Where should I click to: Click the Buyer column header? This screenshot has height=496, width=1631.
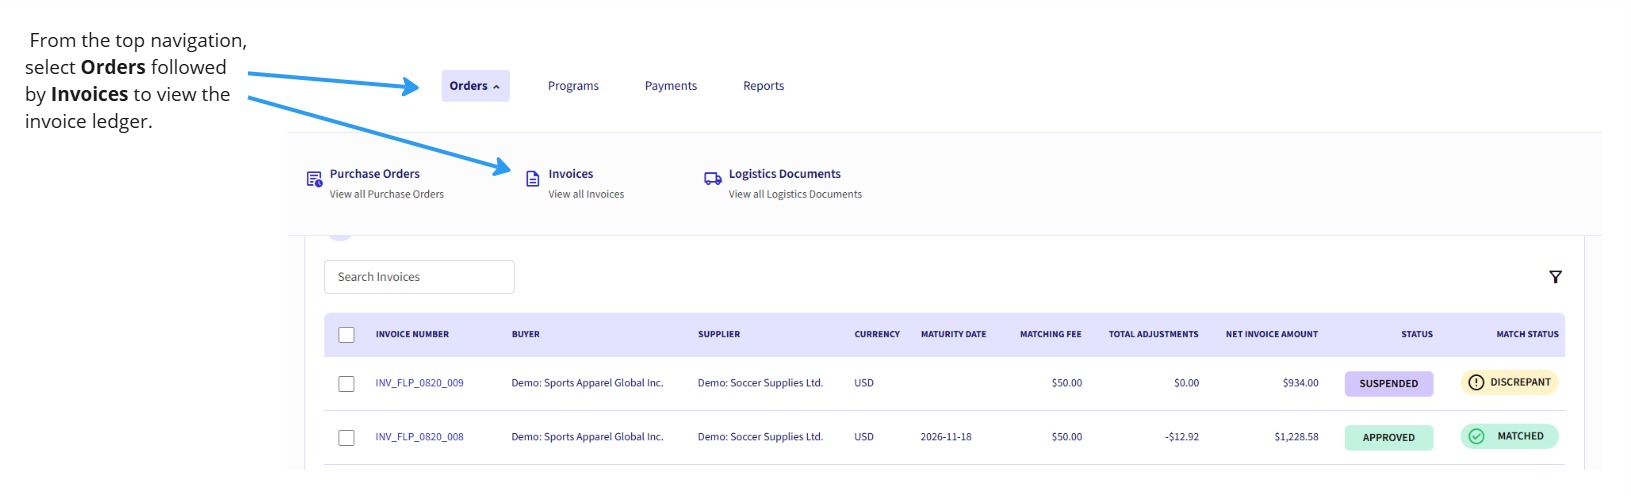525,334
